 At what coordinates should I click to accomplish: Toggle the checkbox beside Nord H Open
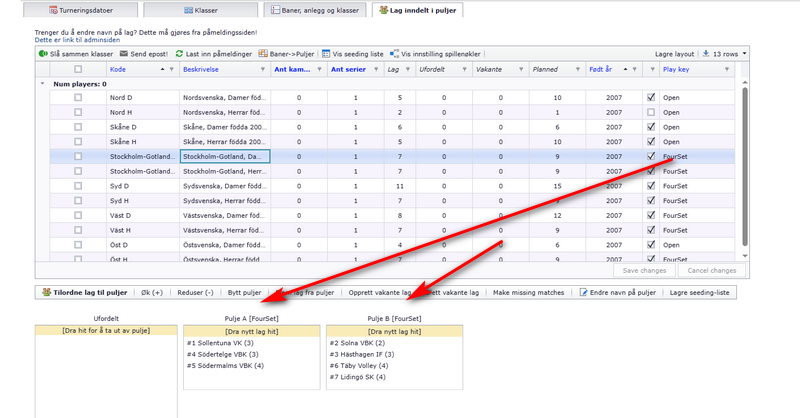[x=651, y=112]
